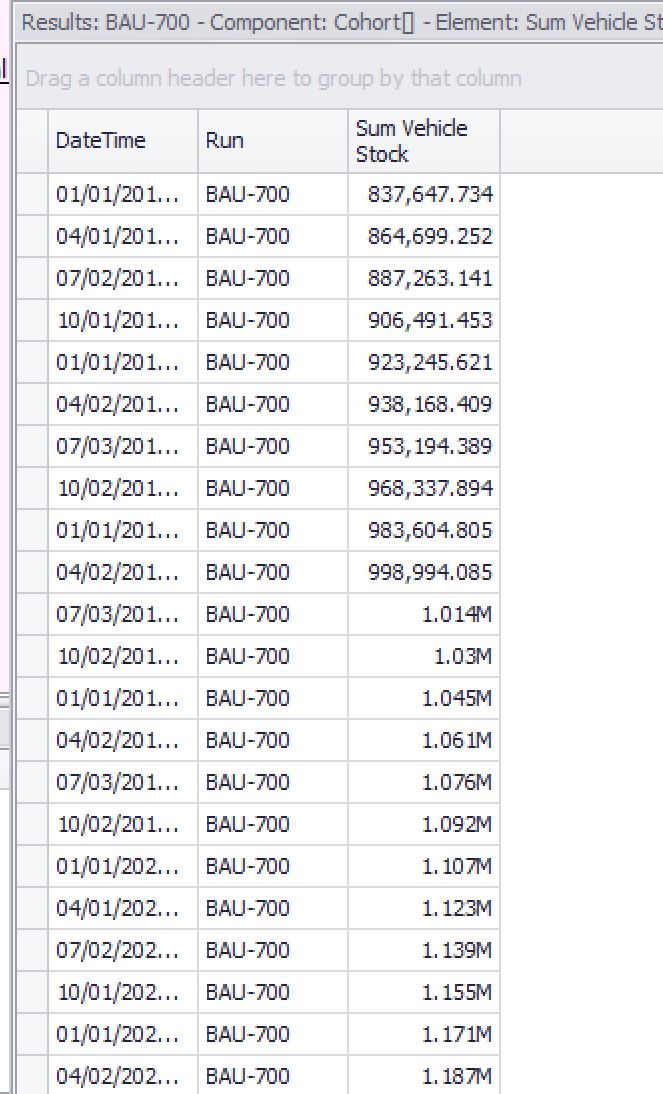The width and height of the screenshot is (663, 1094).
Task: Select the cell showing 1.03M
Action: 424,656
